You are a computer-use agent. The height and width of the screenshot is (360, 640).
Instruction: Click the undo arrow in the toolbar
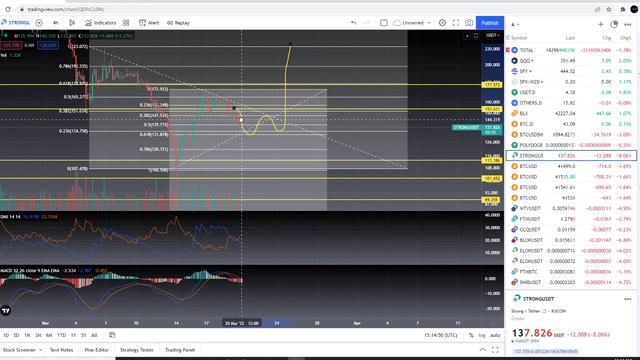pyautogui.click(x=353, y=23)
